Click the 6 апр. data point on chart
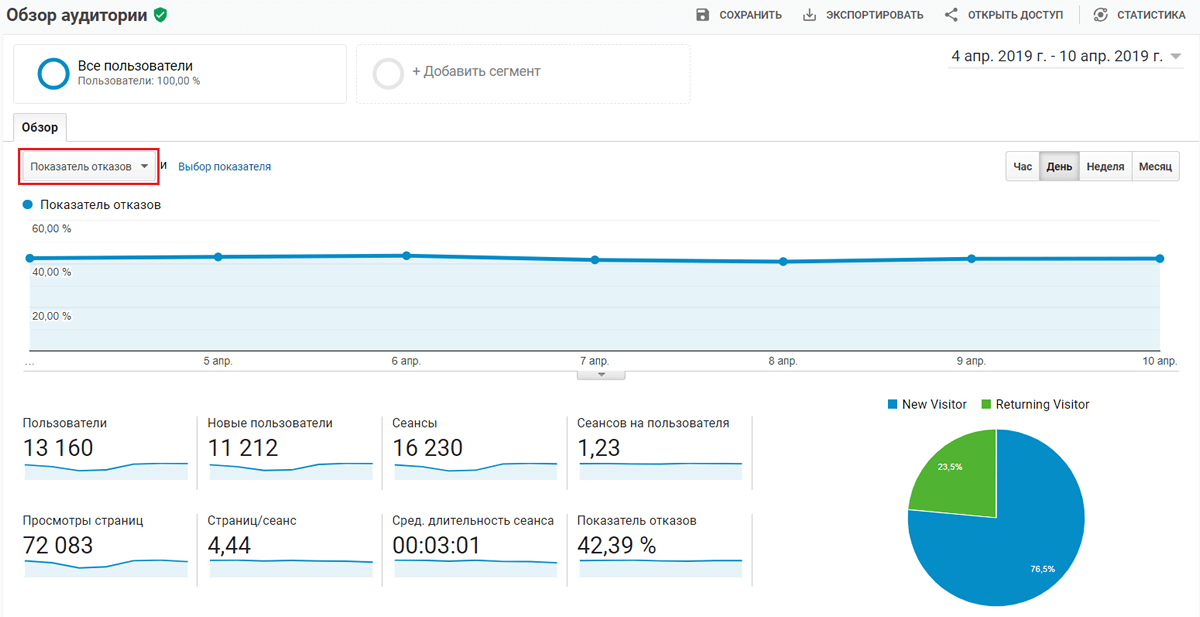 pos(406,256)
